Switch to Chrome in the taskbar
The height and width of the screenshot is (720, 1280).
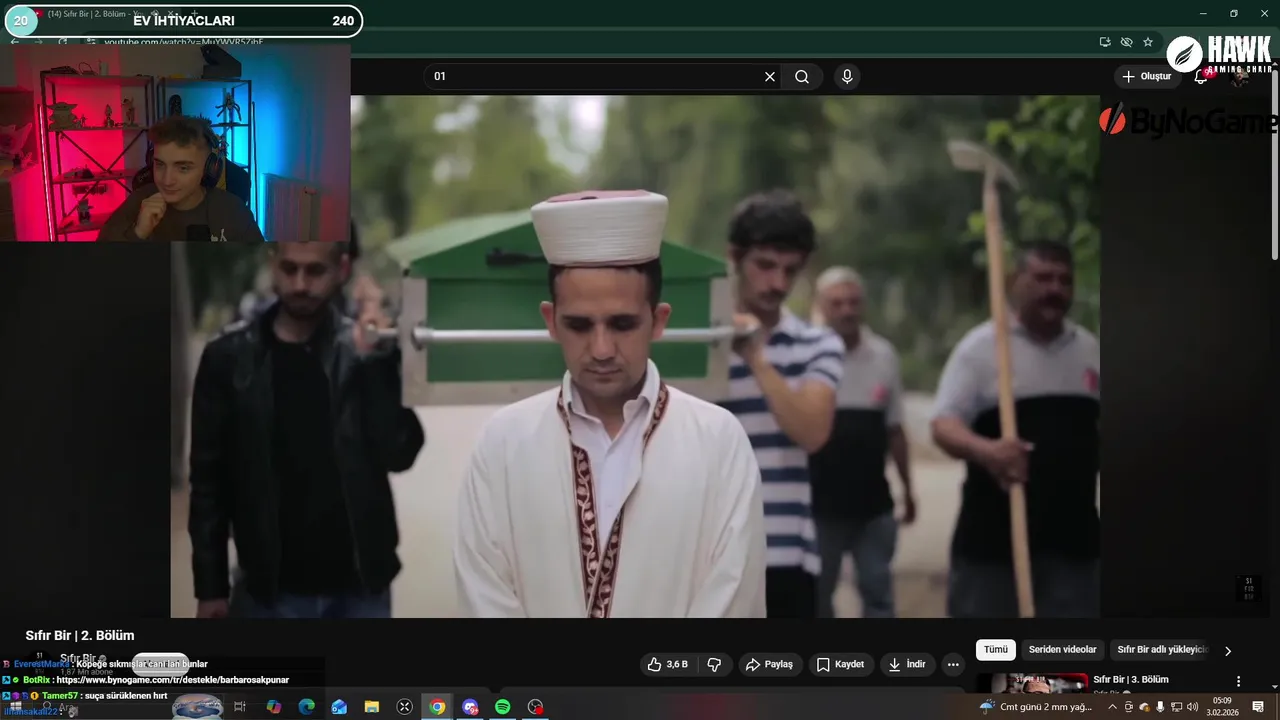pos(437,707)
